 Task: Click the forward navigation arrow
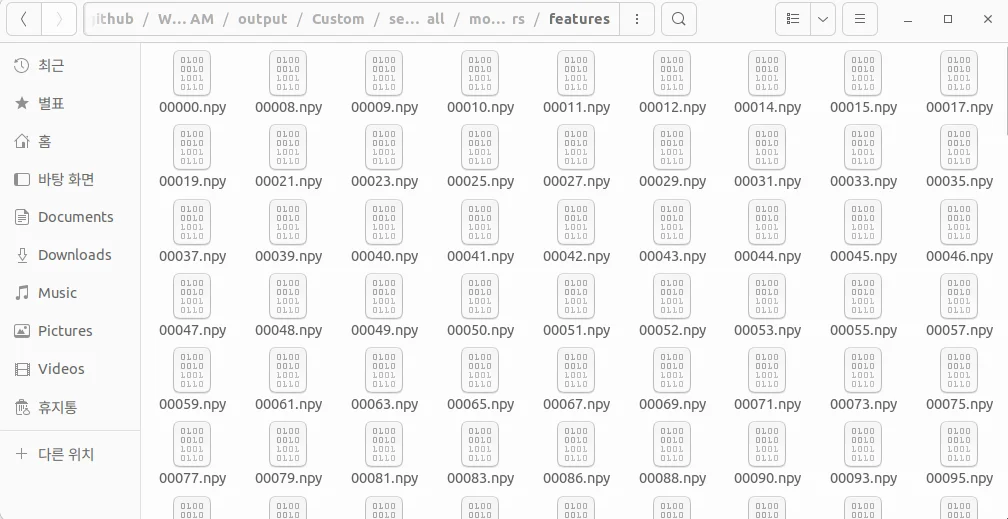tap(59, 19)
